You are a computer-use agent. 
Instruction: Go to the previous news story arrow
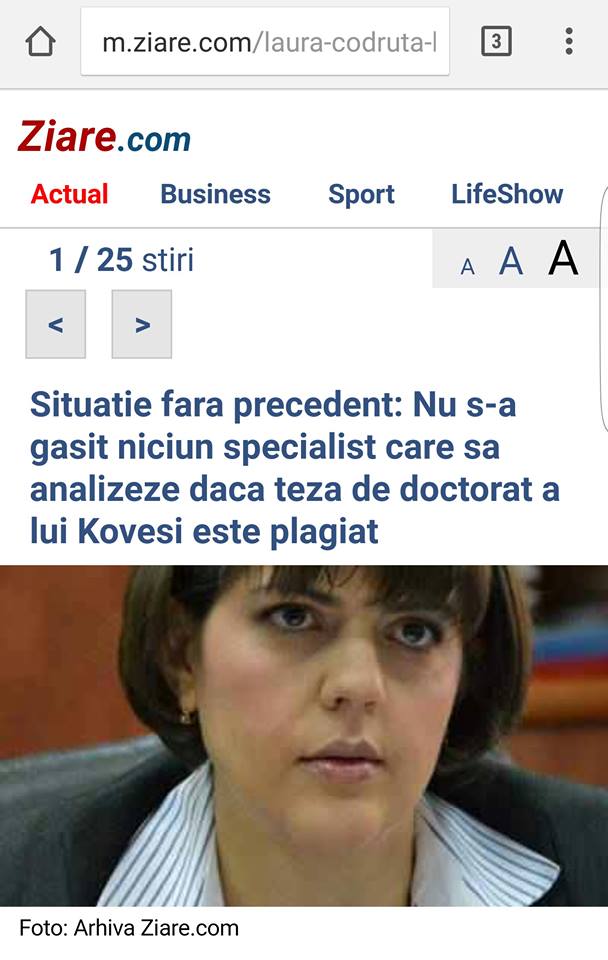(56, 324)
